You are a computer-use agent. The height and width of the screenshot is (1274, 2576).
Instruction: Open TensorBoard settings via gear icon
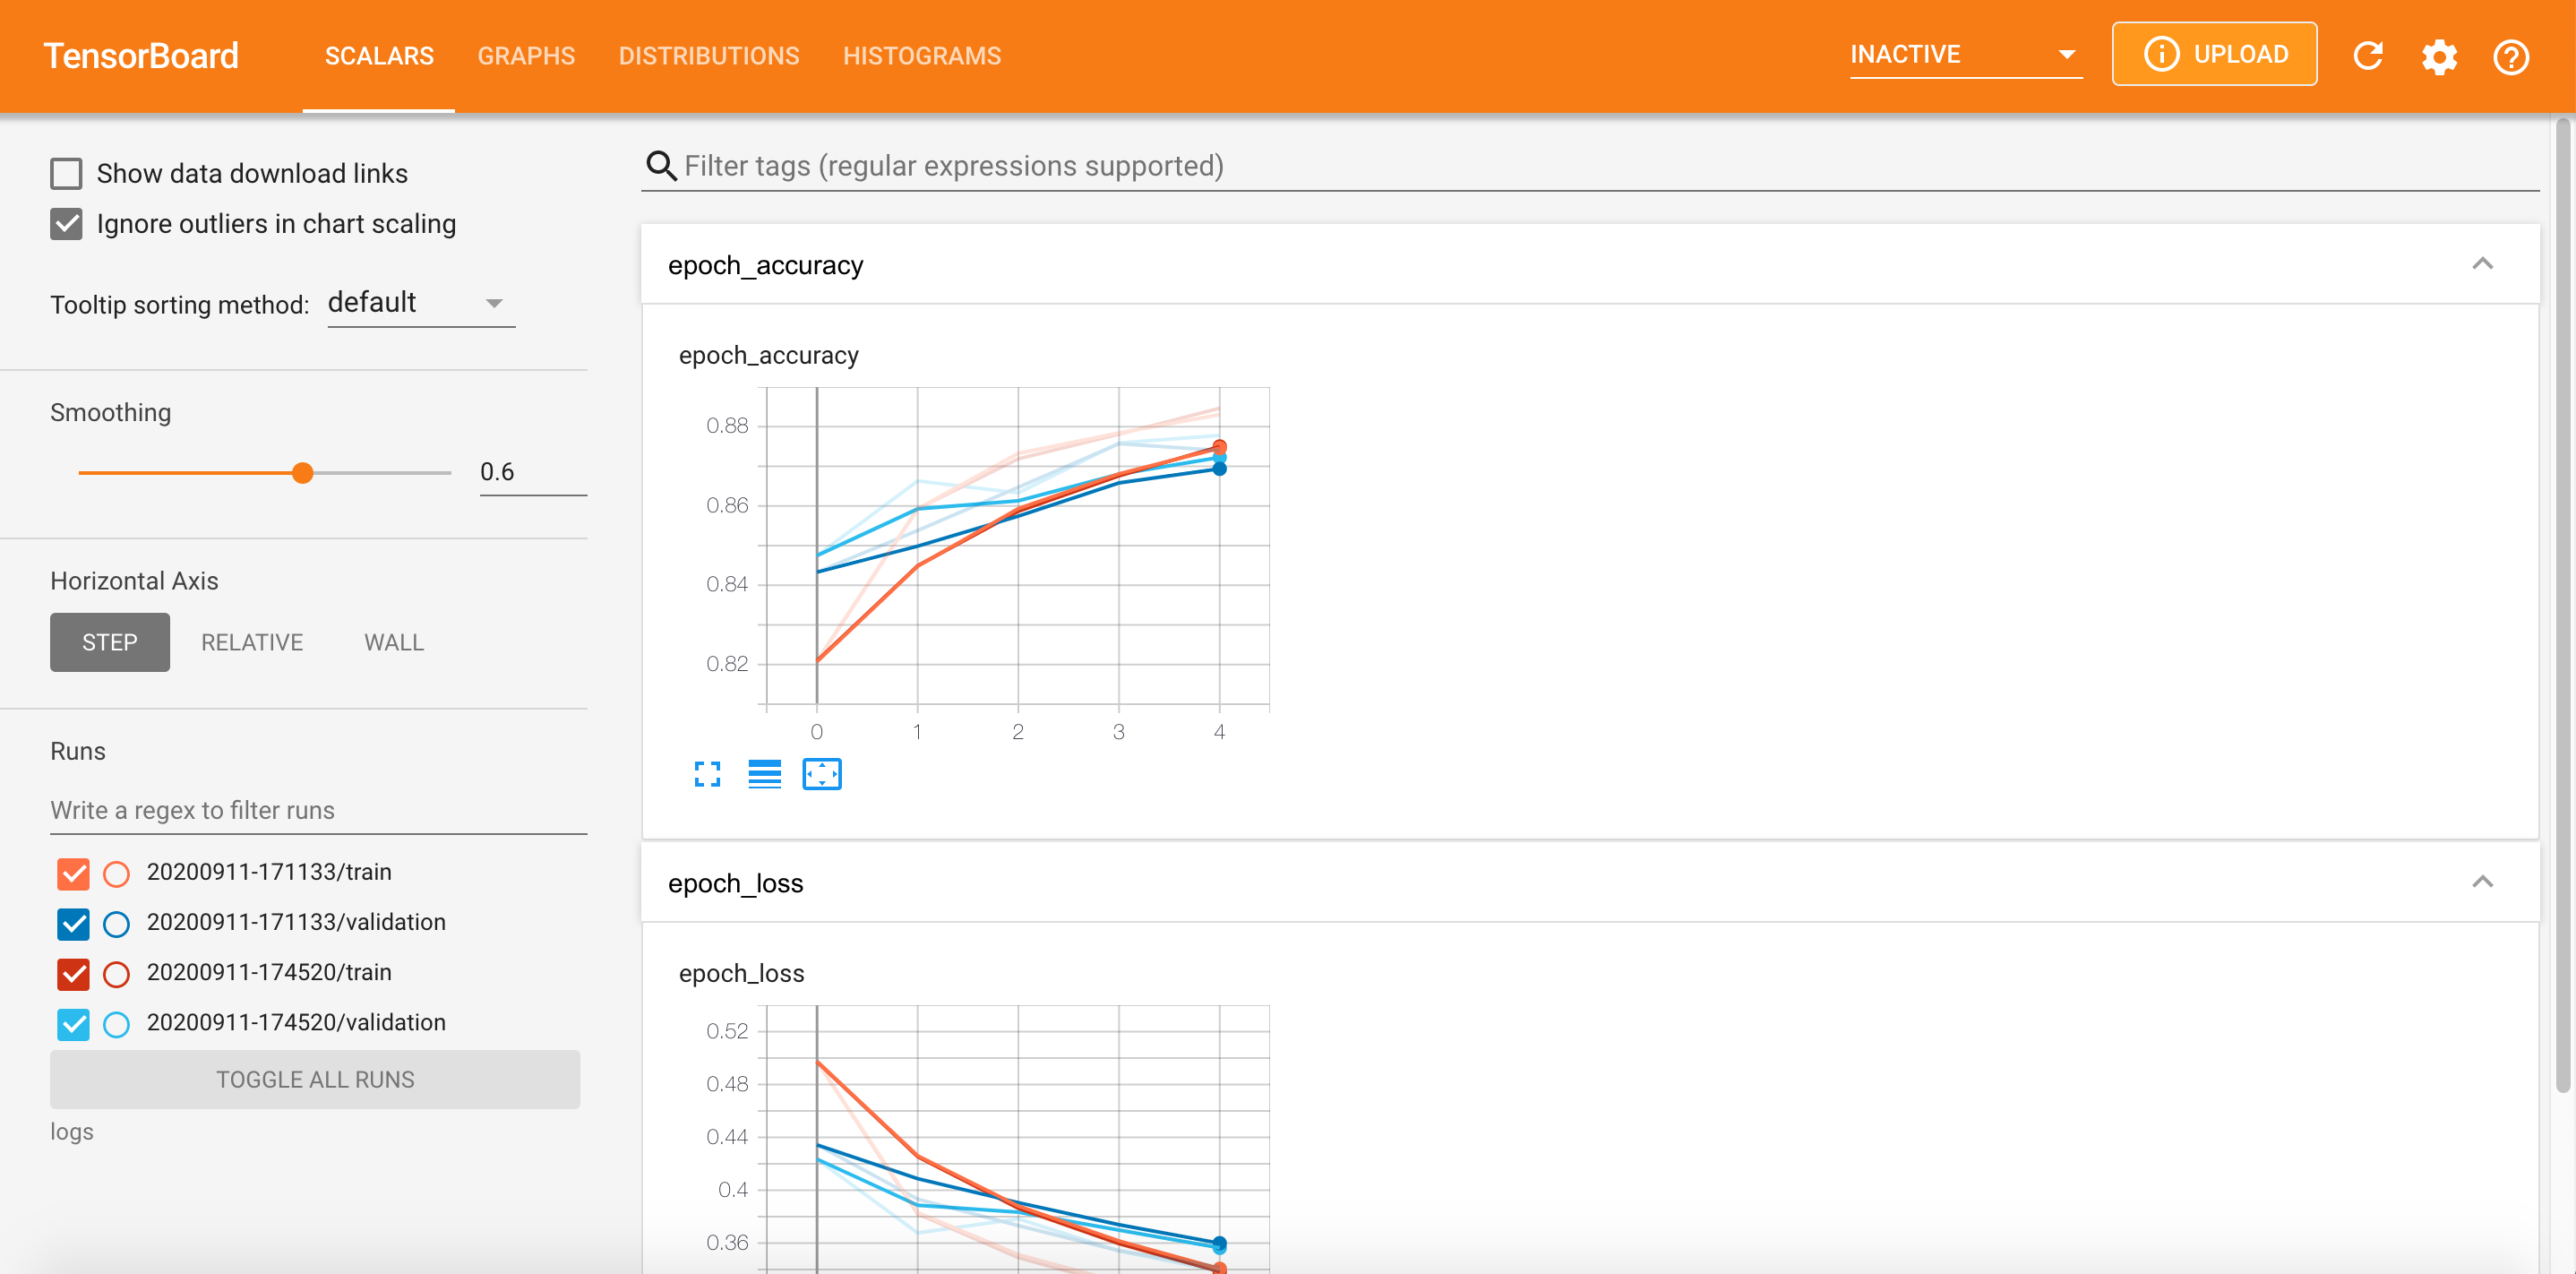pos(2439,56)
